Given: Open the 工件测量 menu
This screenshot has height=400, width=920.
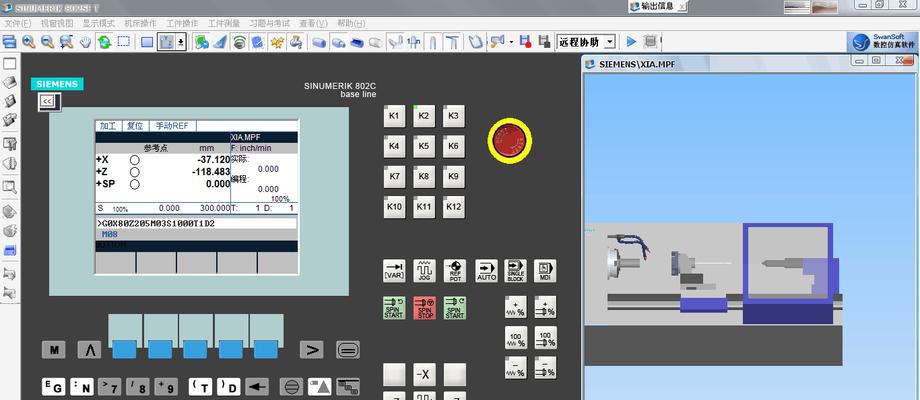Looking at the screenshot, I should (224, 23).
